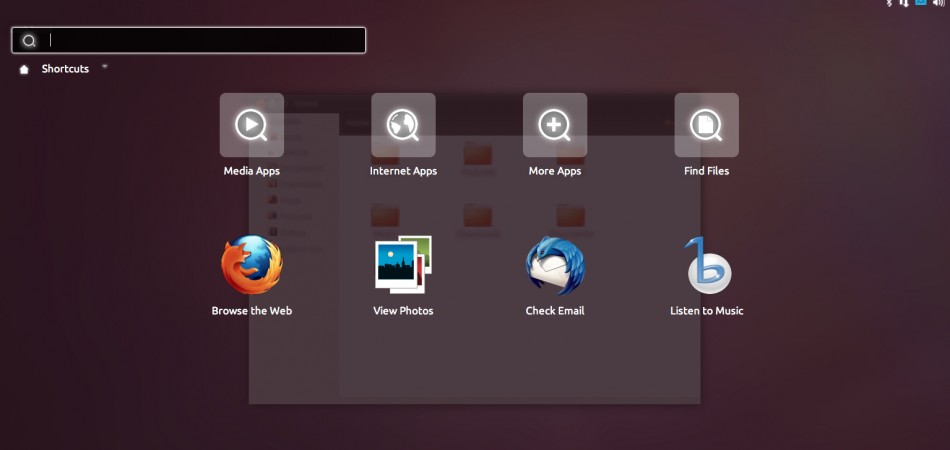The height and width of the screenshot is (450, 950).
Task: Open the Find Files document icon
Action: pyautogui.click(x=706, y=125)
